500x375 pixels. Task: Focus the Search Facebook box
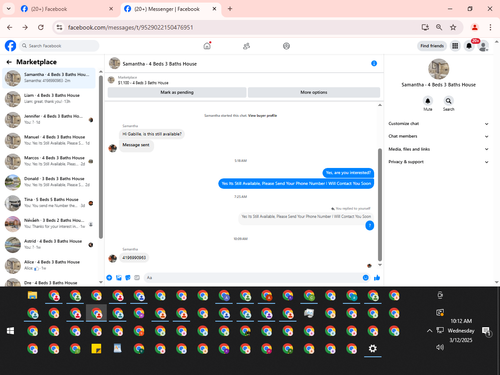59,46
